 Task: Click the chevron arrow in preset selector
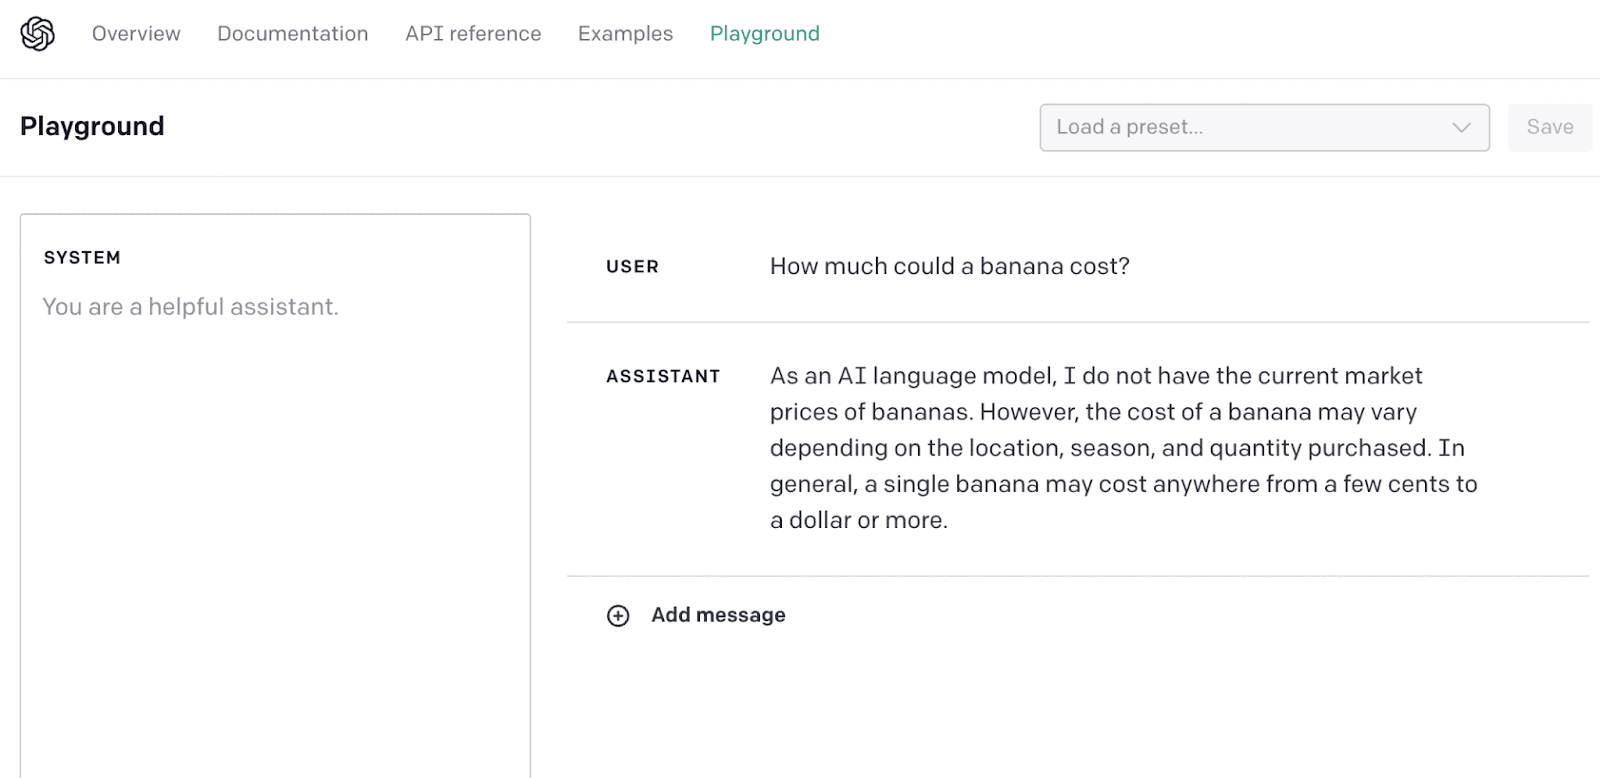pos(1461,128)
